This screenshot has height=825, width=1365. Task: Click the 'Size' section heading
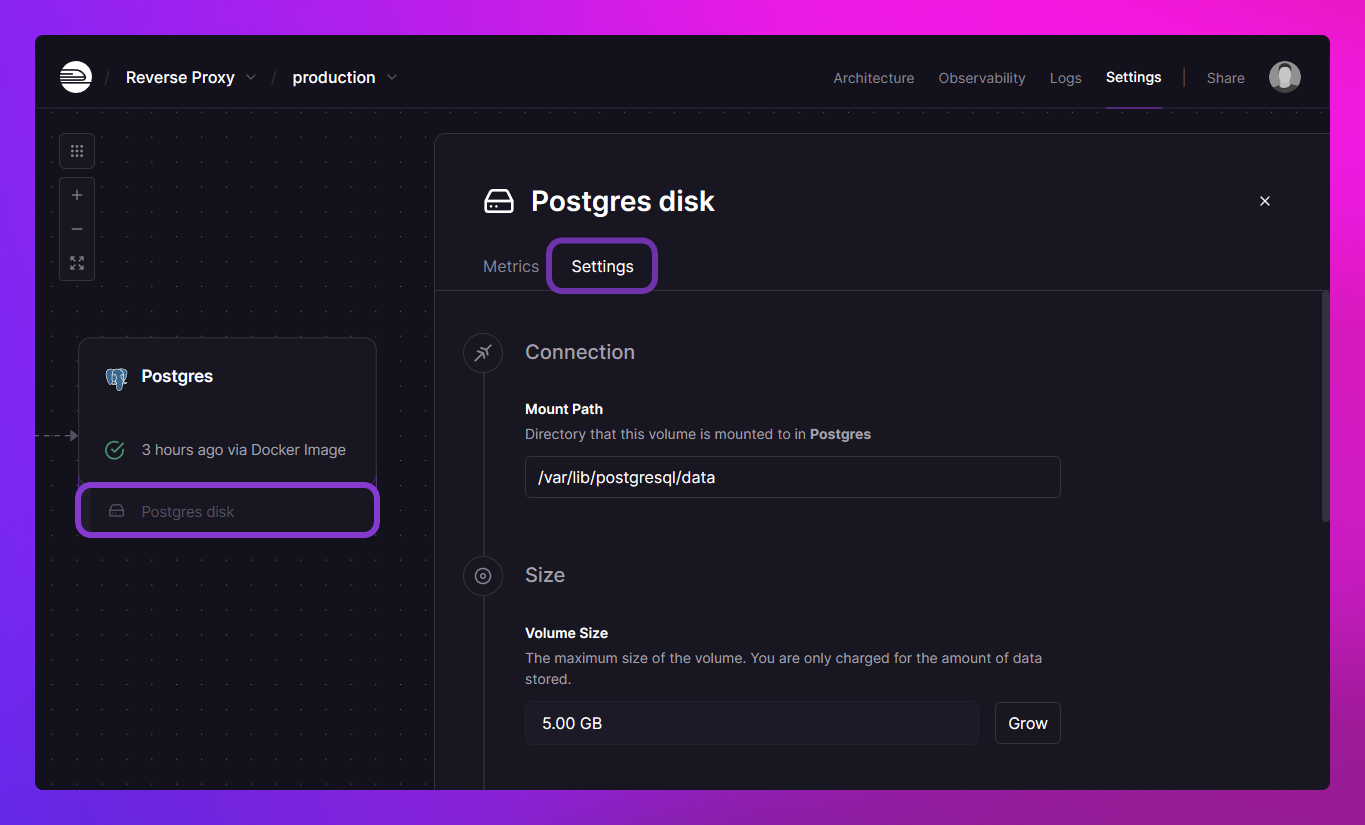pyautogui.click(x=545, y=575)
